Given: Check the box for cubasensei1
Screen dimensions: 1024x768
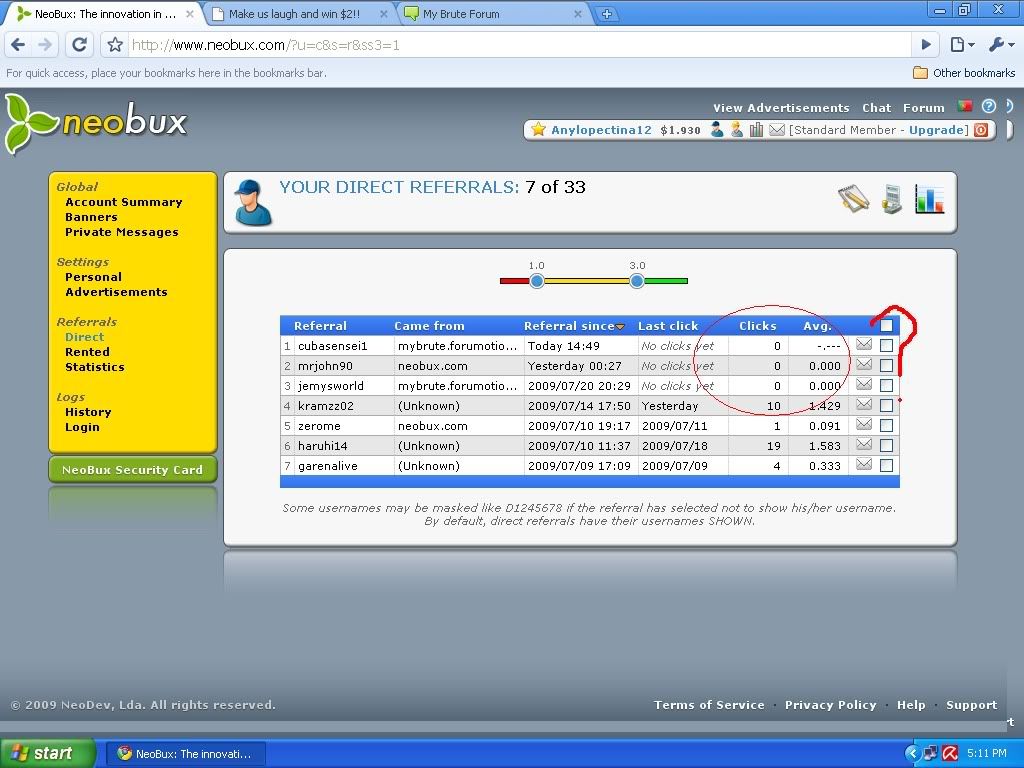Looking at the screenshot, I should tap(886, 345).
